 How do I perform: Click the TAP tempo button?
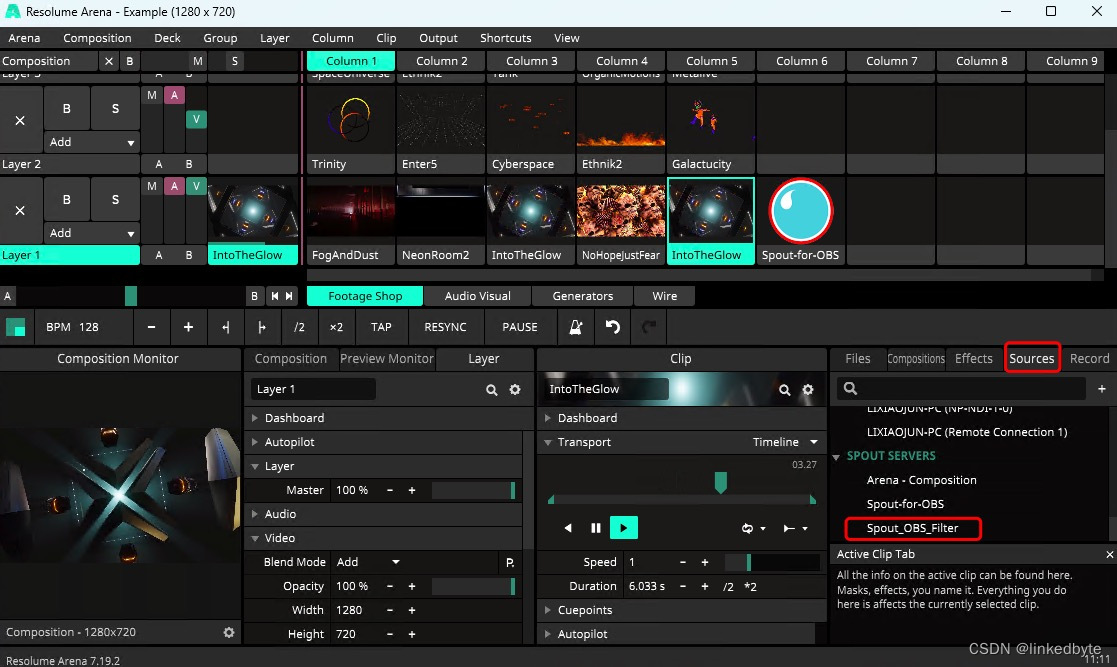coord(381,327)
